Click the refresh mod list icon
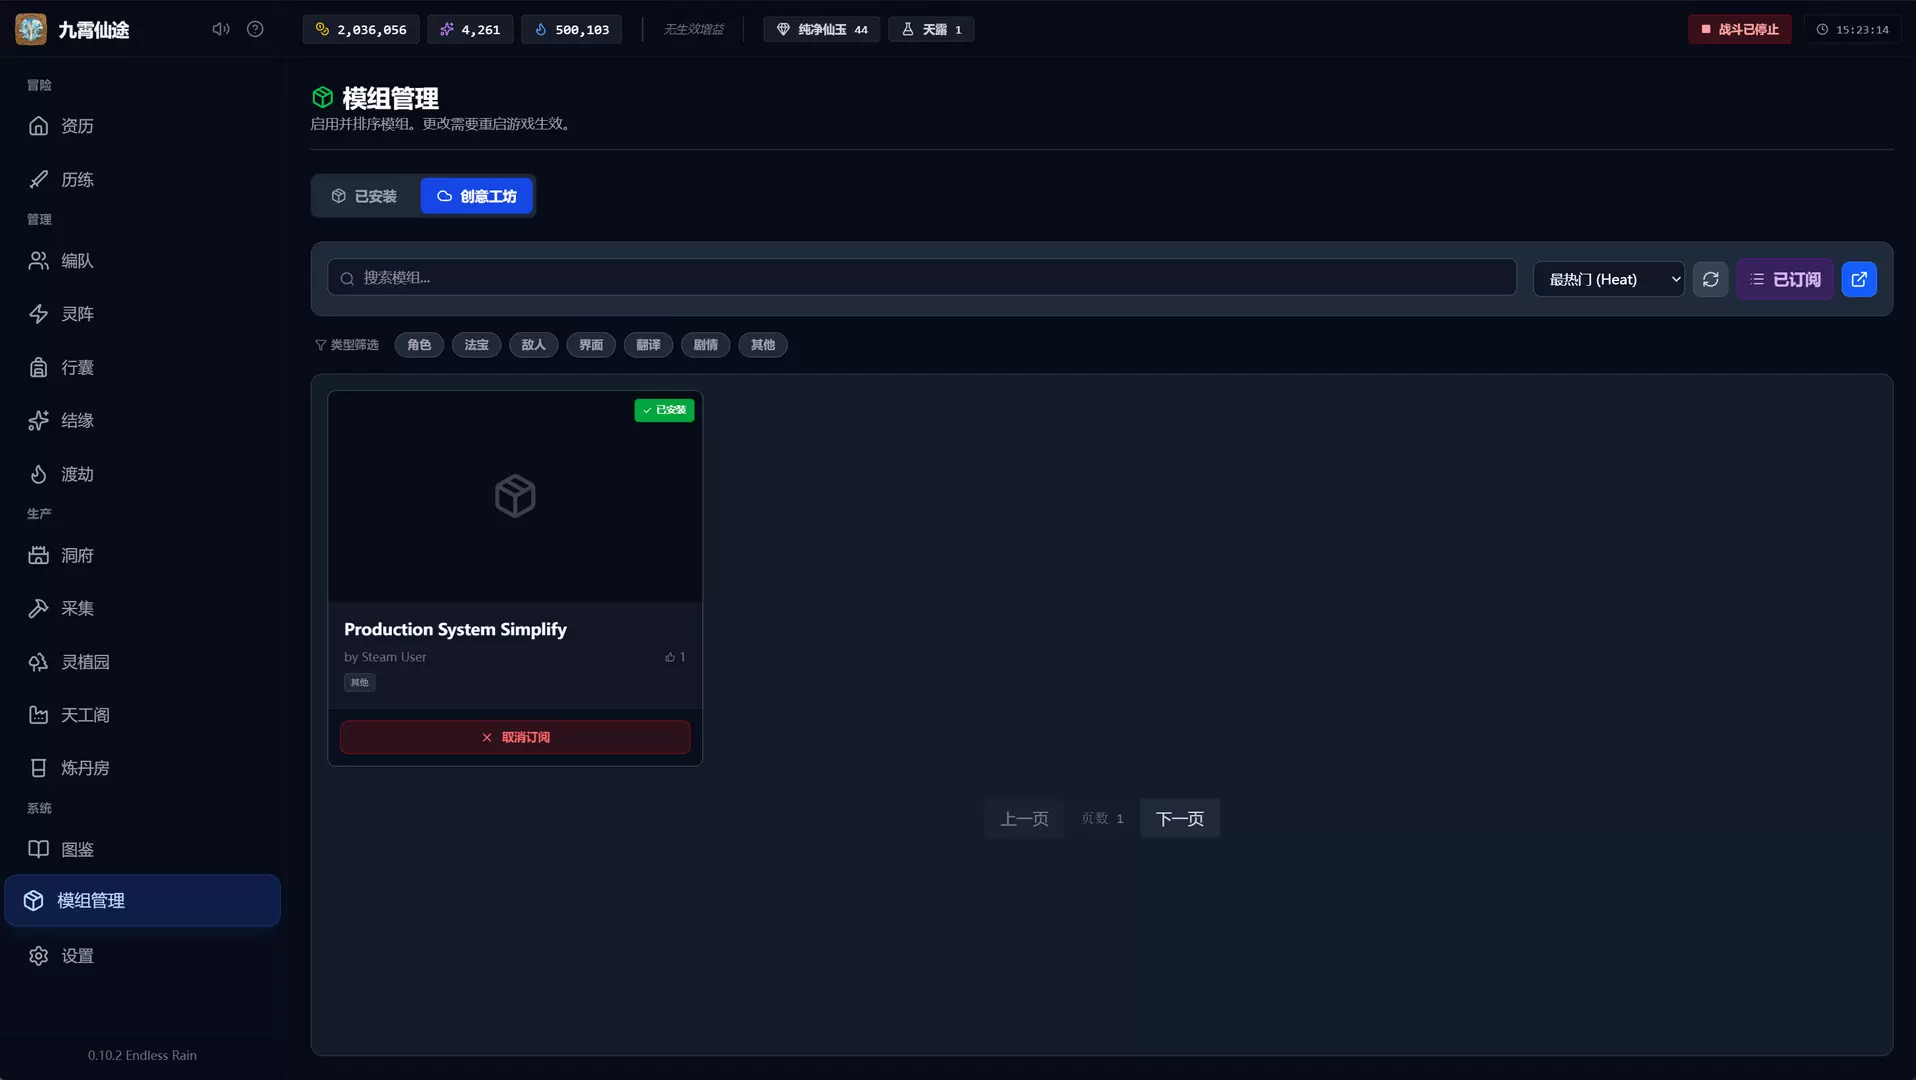The width and height of the screenshot is (1916, 1080). click(1710, 279)
